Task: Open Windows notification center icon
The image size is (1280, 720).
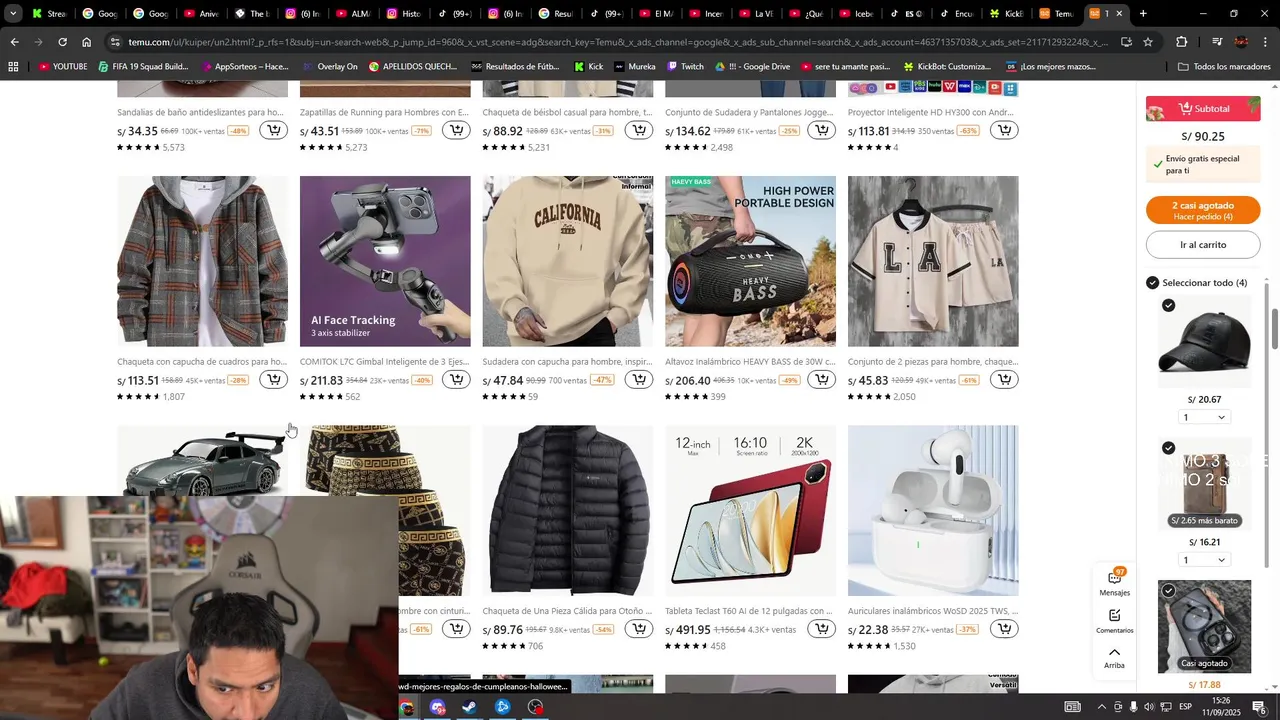Action: tap(1259, 707)
